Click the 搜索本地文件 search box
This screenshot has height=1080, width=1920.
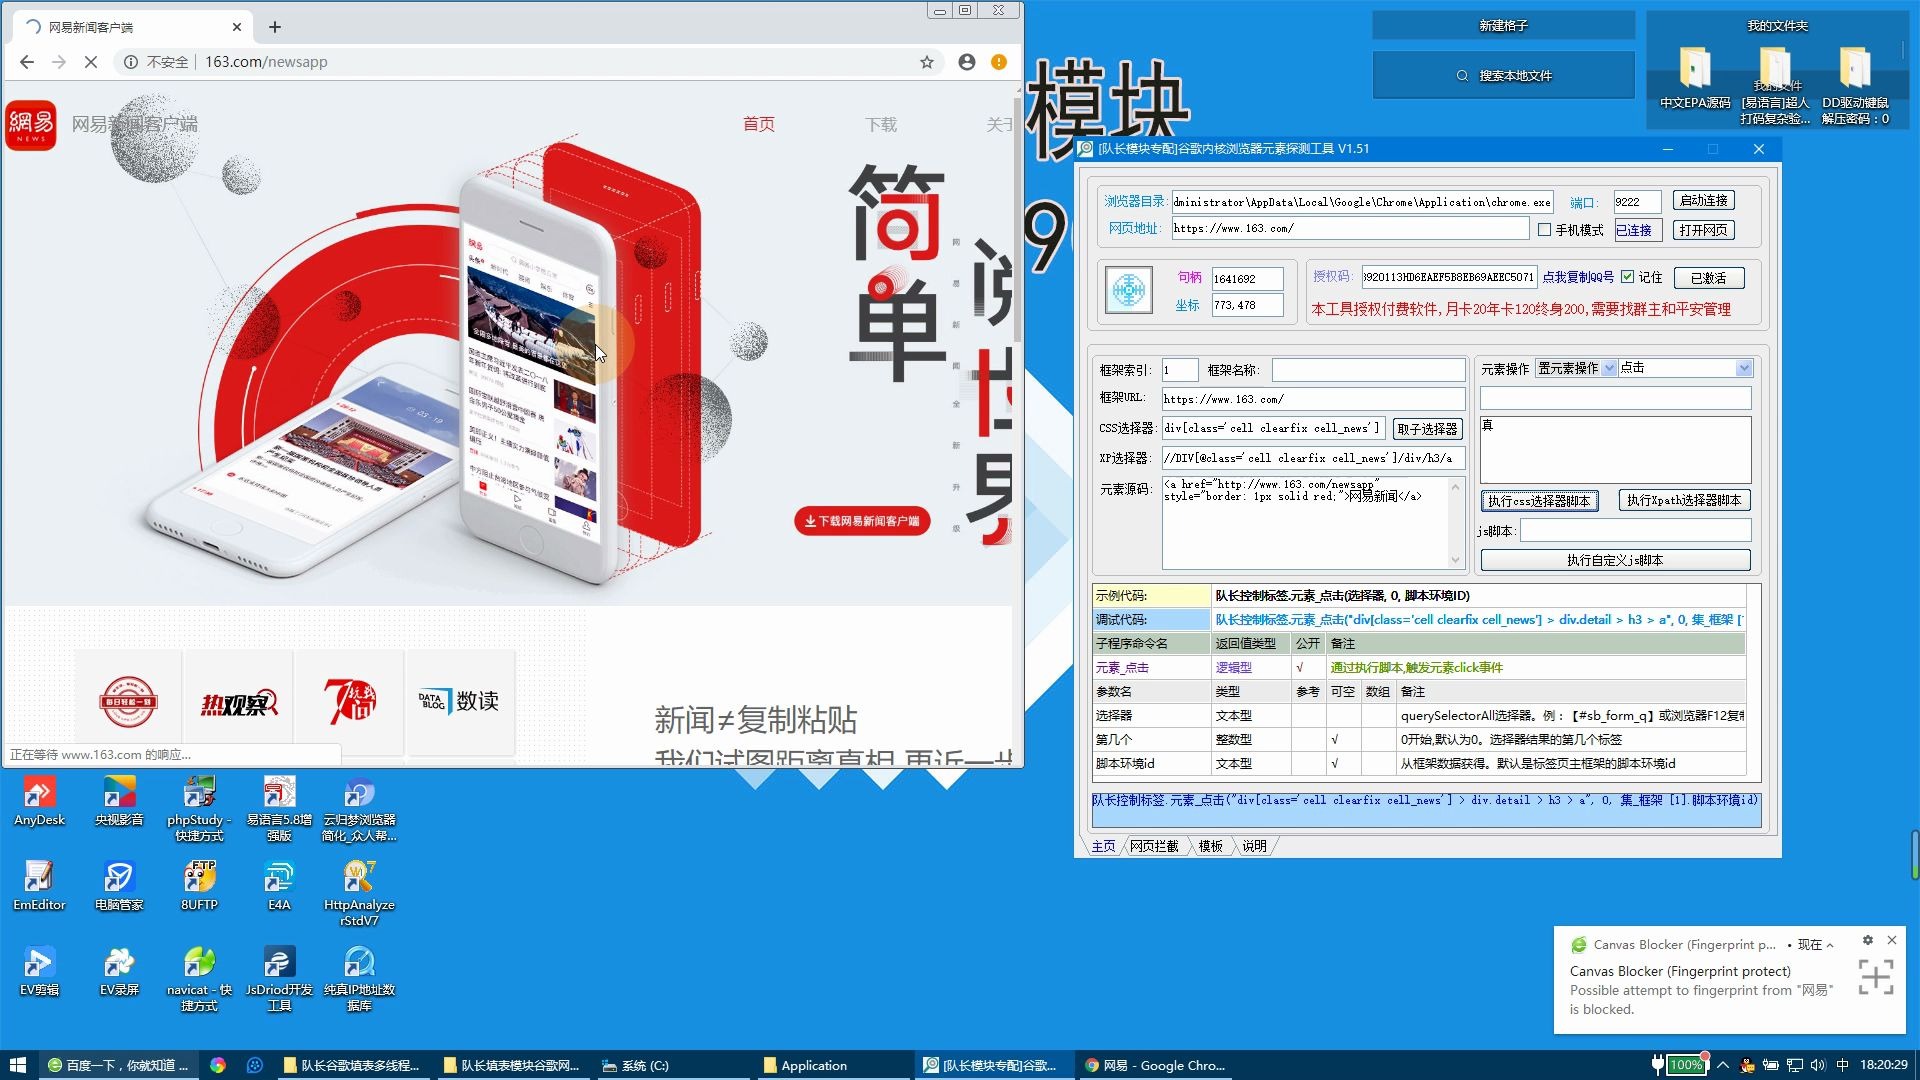(x=1503, y=75)
